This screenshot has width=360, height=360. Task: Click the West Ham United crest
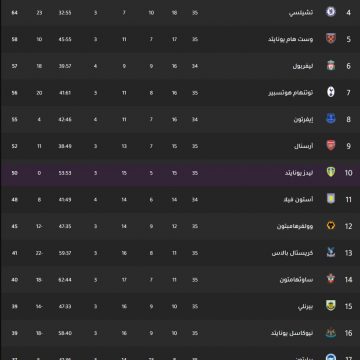pos(330,39)
